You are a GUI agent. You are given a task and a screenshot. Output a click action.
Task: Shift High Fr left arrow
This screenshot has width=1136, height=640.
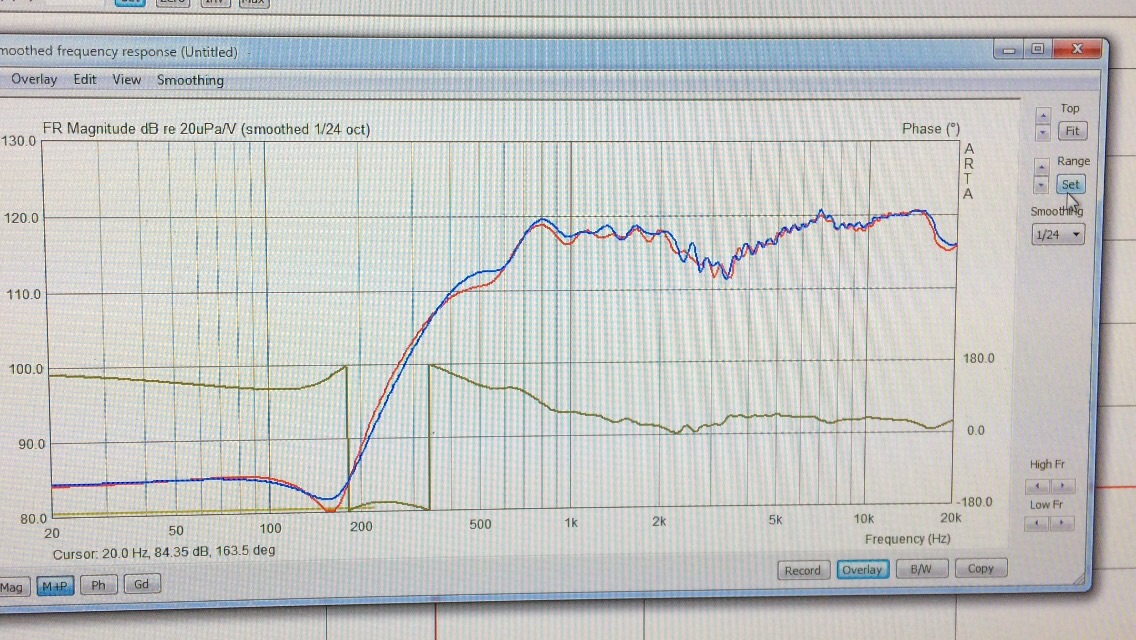(1037, 486)
